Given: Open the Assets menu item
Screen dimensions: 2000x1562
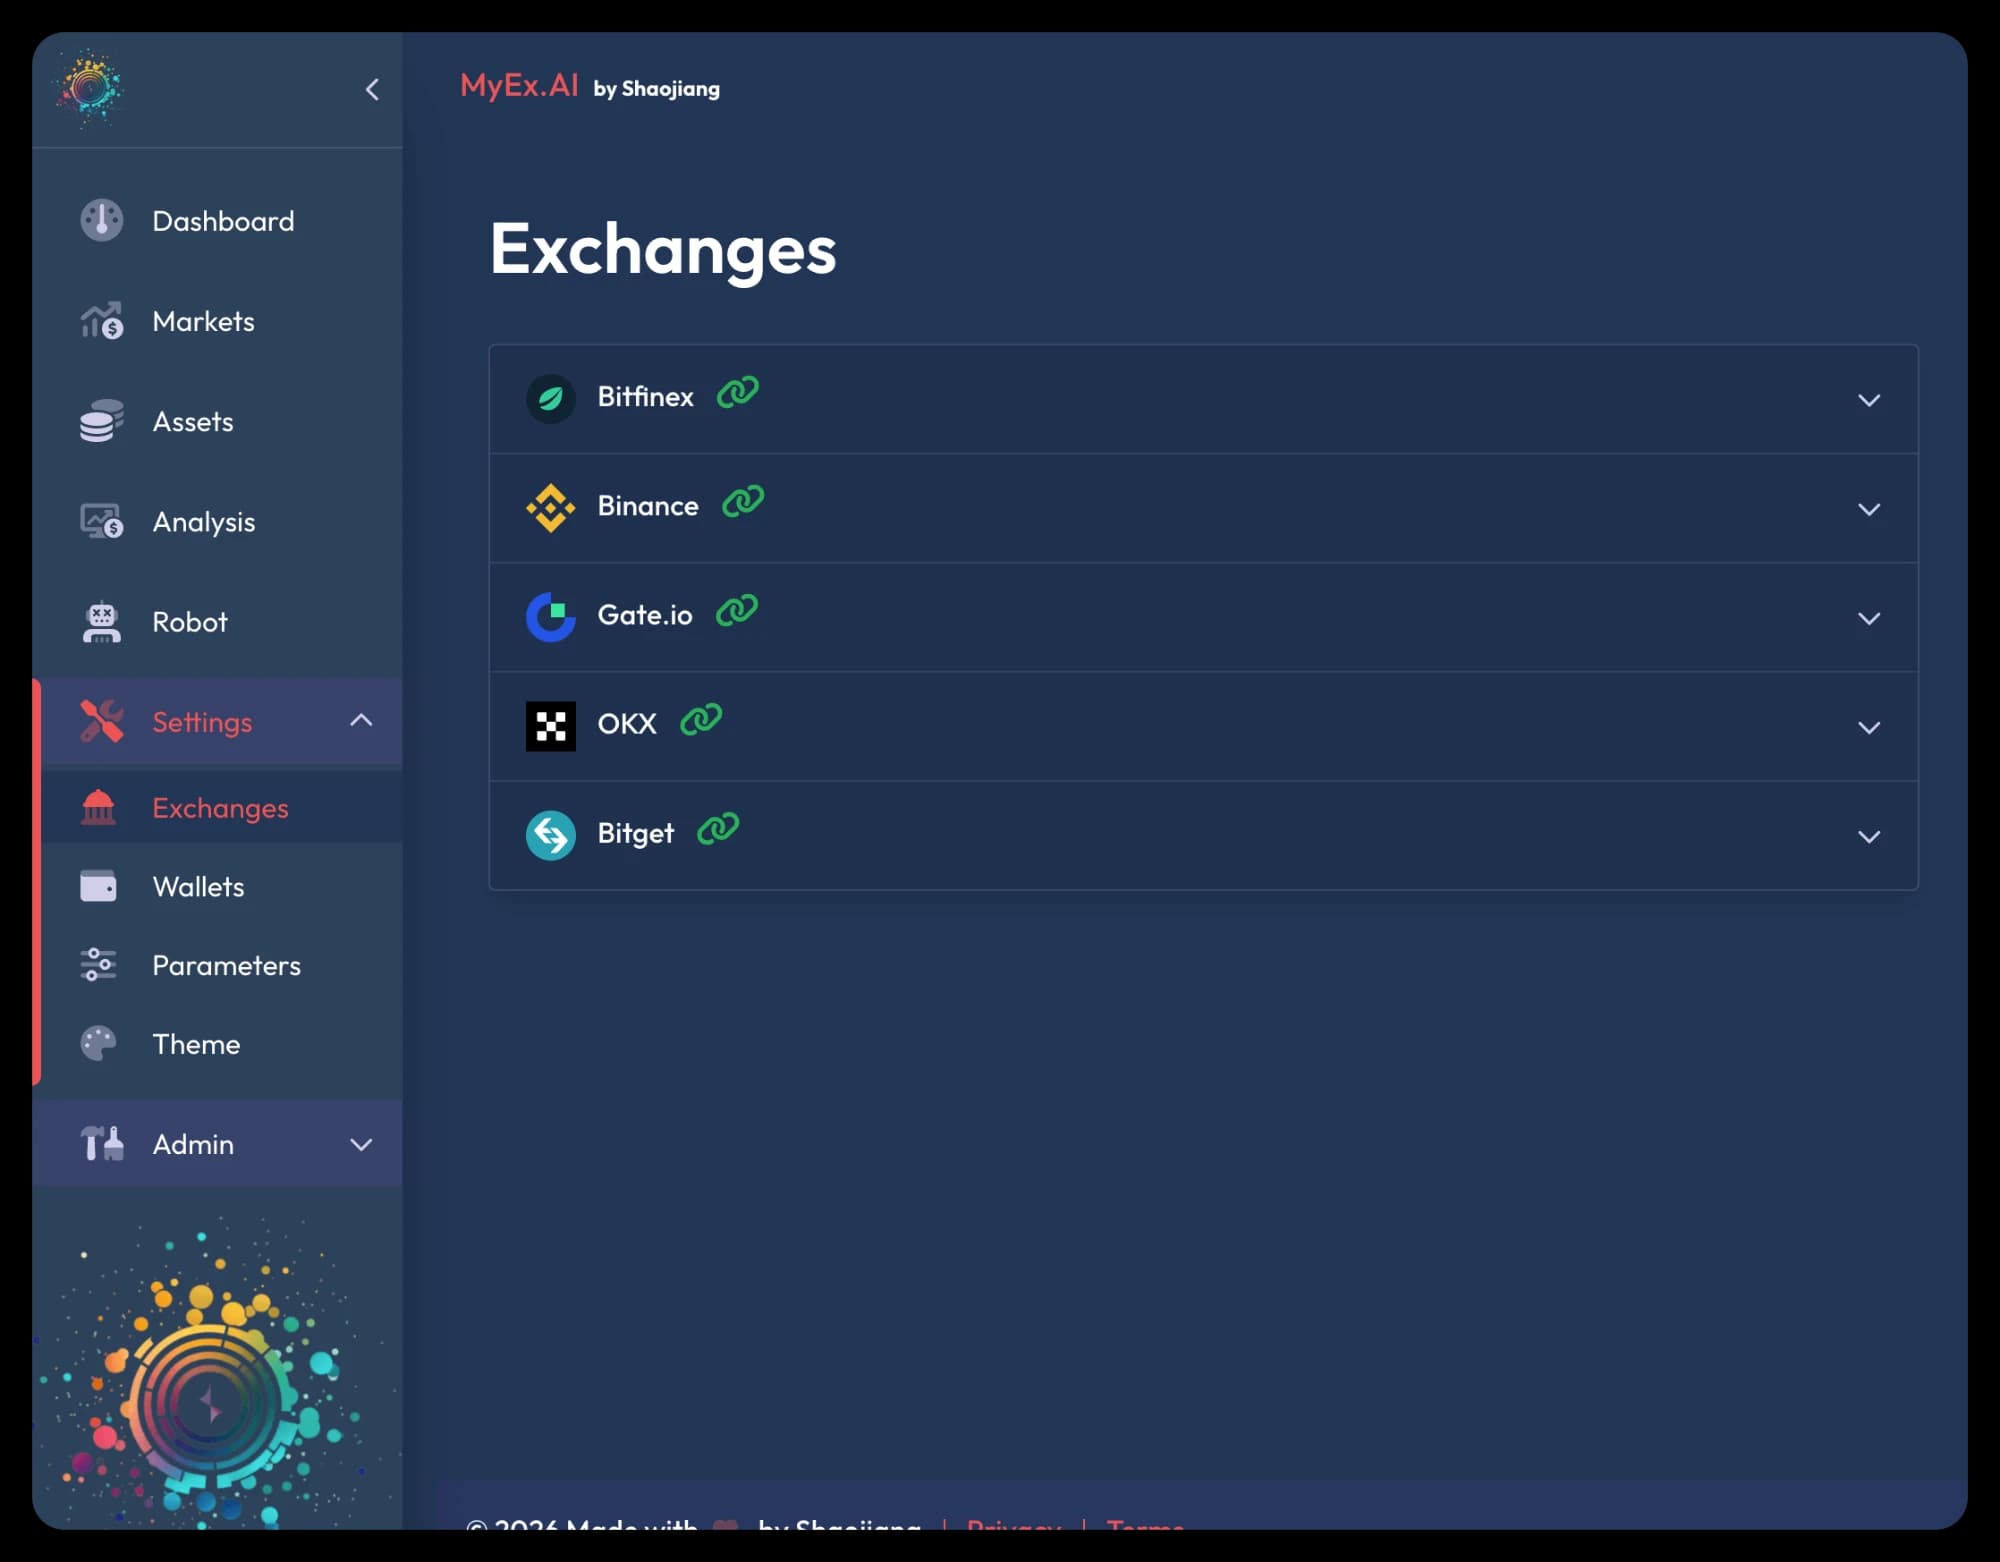Looking at the screenshot, I should tap(217, 421).
